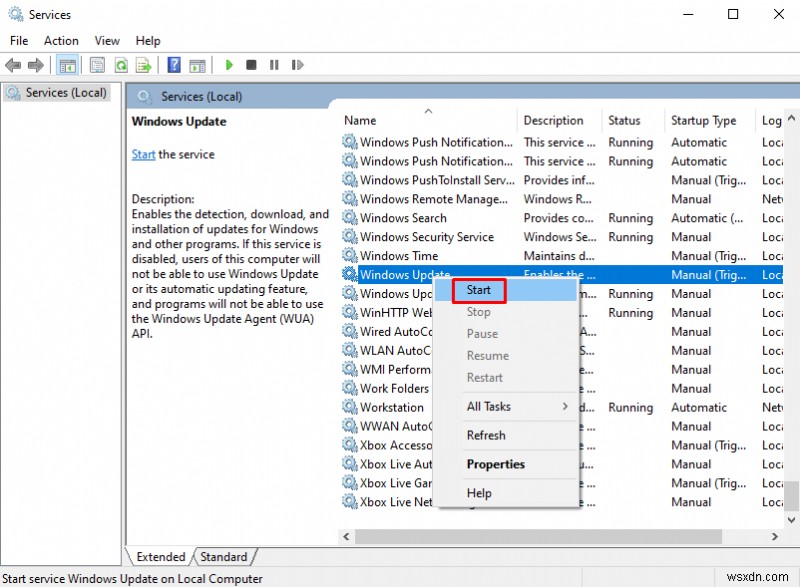This screenshot has height=587, width=800.
Task: Select the Work Folders service name
Action: [x=394, y=388]
